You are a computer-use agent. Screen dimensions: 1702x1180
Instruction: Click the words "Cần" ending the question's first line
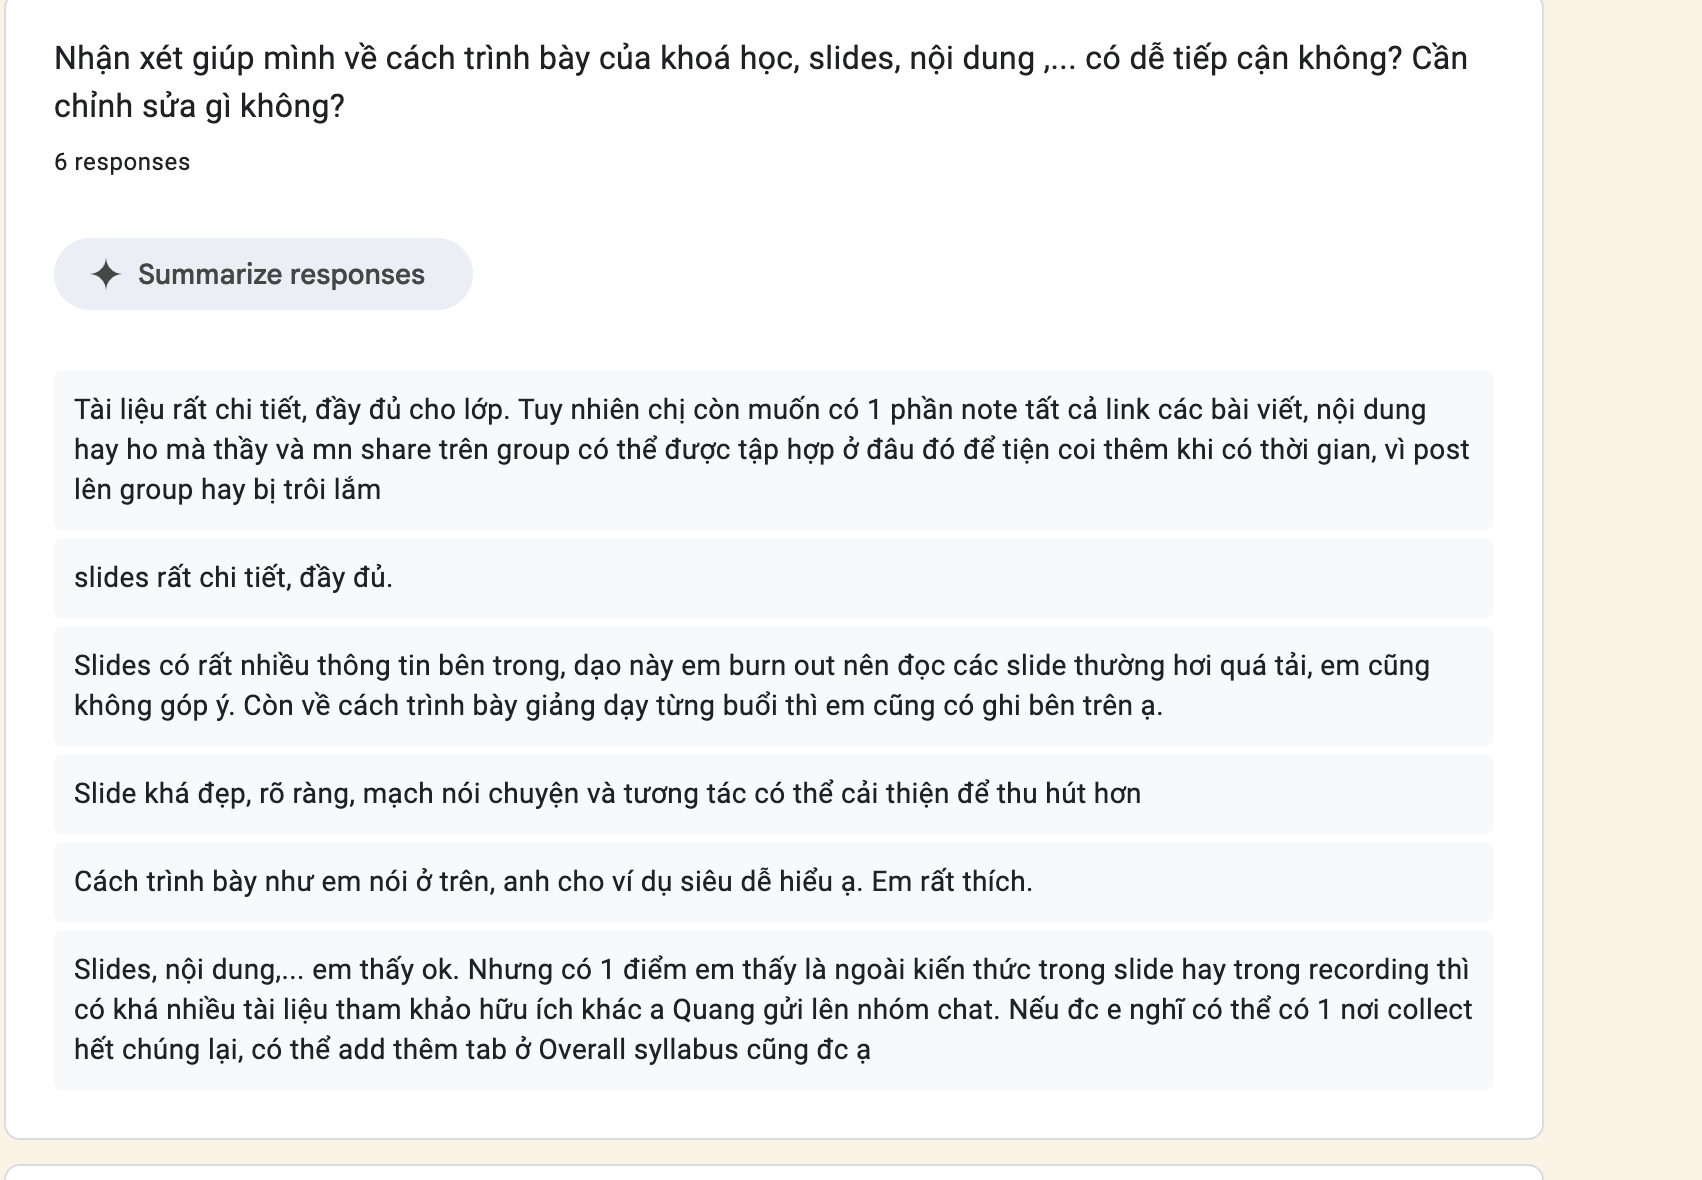pos(1440,58)
